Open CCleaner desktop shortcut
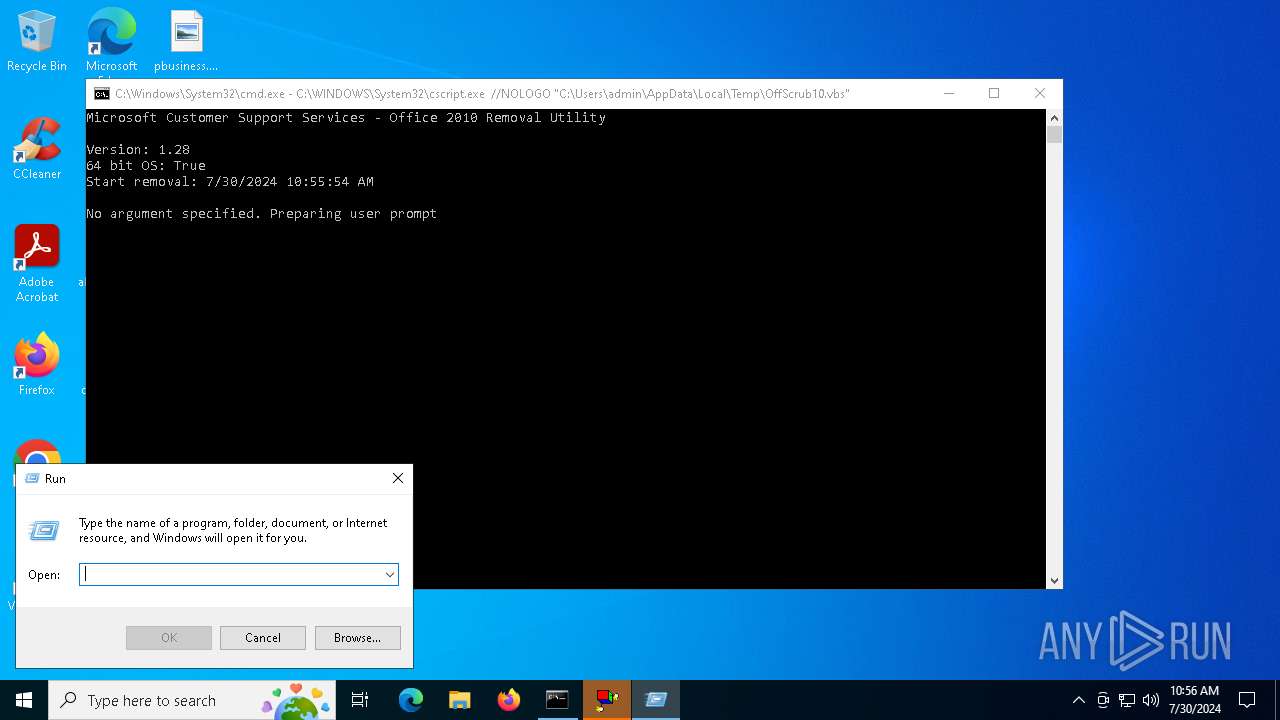Screen dimensions: 1280x720 (37, 150)
